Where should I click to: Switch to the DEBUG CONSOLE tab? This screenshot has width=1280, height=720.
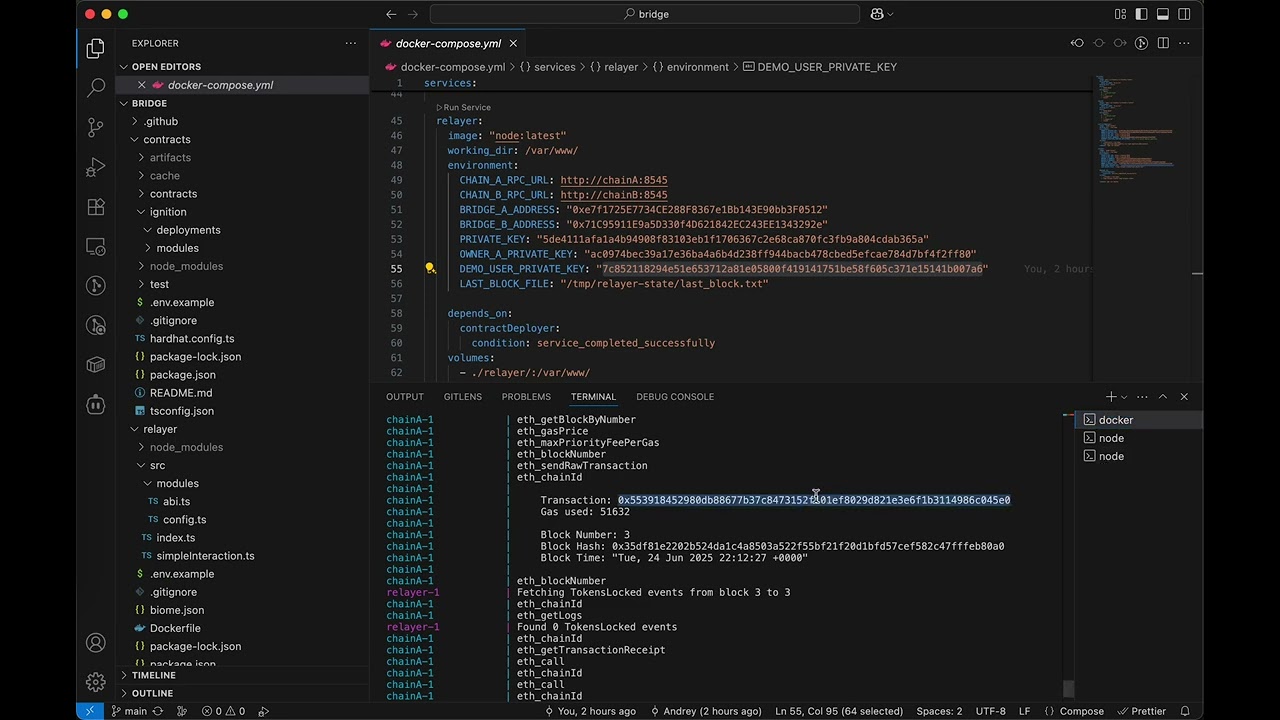(674, 397)
